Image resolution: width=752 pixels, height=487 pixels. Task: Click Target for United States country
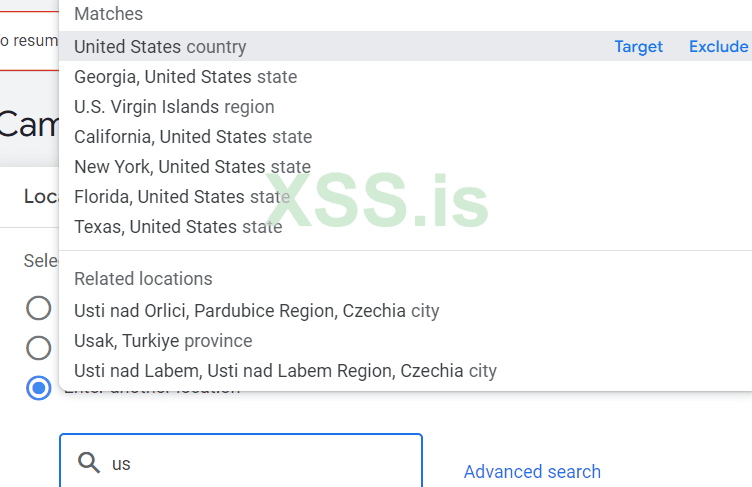click(638, 47)
